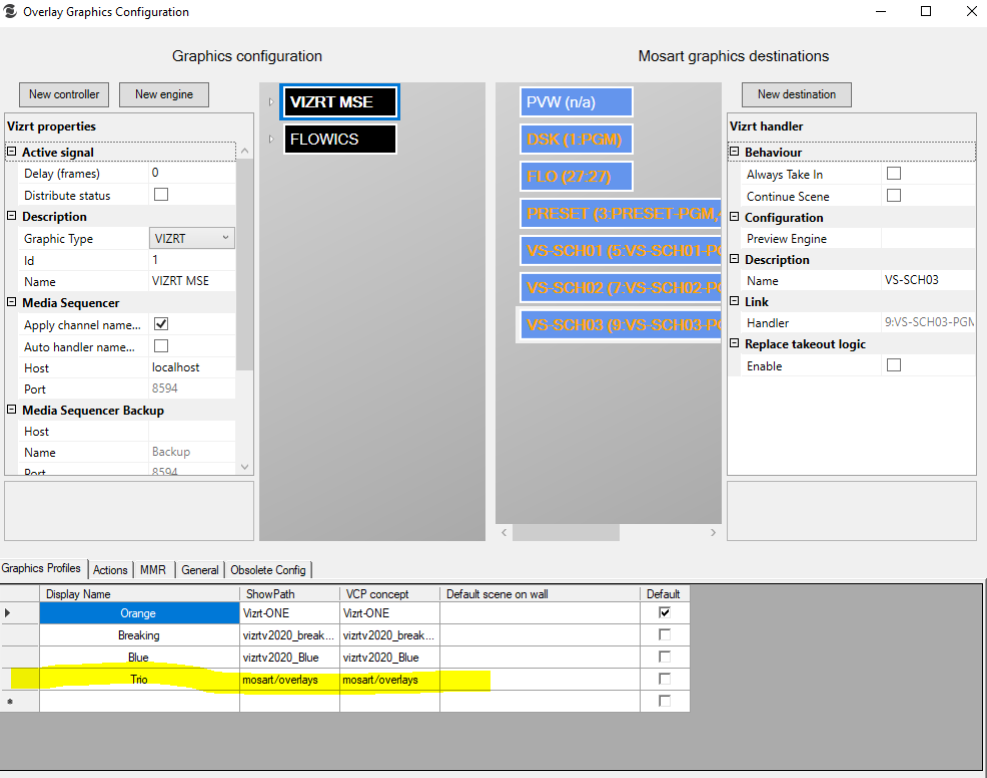Select the VS-SCH01 destination block
The height and width of the screenshot is (778, 987).
[x=620, y=251]
